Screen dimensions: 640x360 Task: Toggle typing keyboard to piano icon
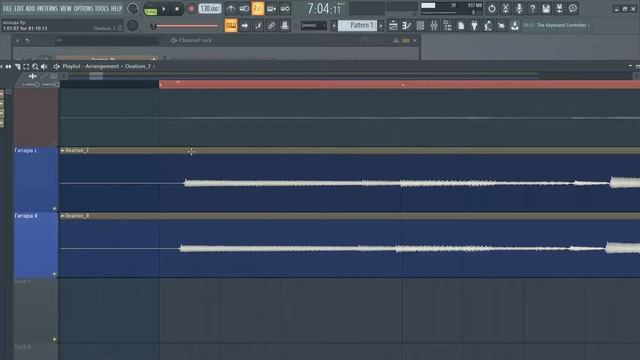pos(231,26)
